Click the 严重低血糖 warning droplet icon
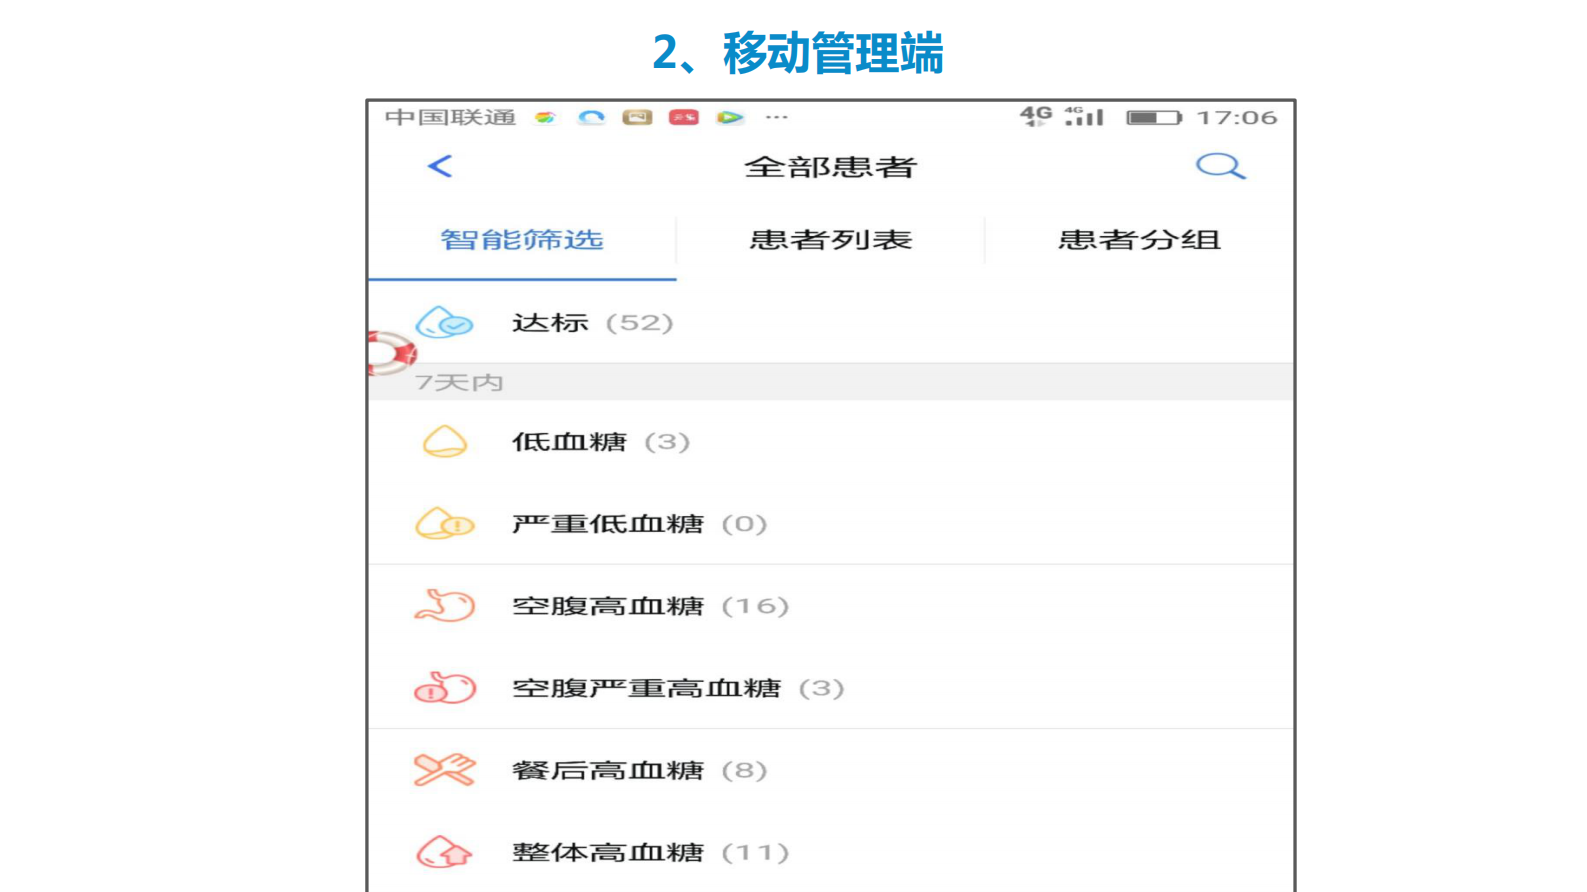This screenshot has height=892, width=1587. pos(445,523)
